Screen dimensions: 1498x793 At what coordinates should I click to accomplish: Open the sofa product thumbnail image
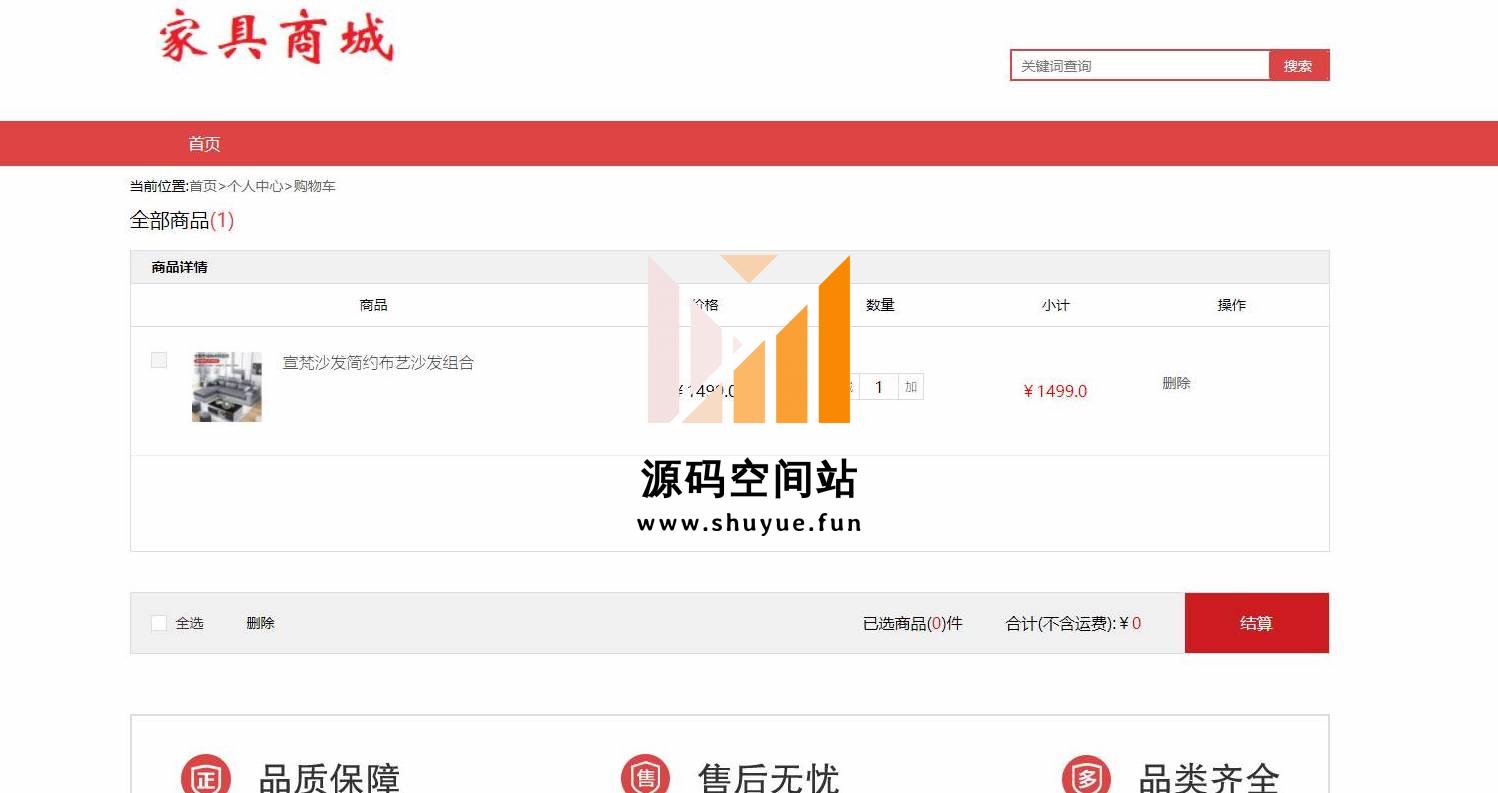click(227, 387)
